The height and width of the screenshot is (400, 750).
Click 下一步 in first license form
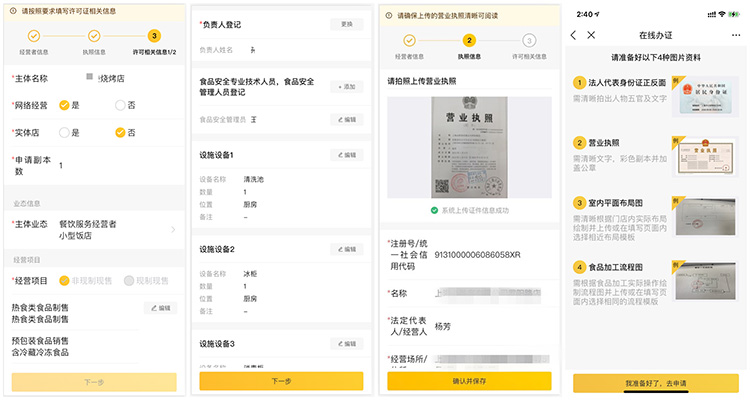click(94, 382)
